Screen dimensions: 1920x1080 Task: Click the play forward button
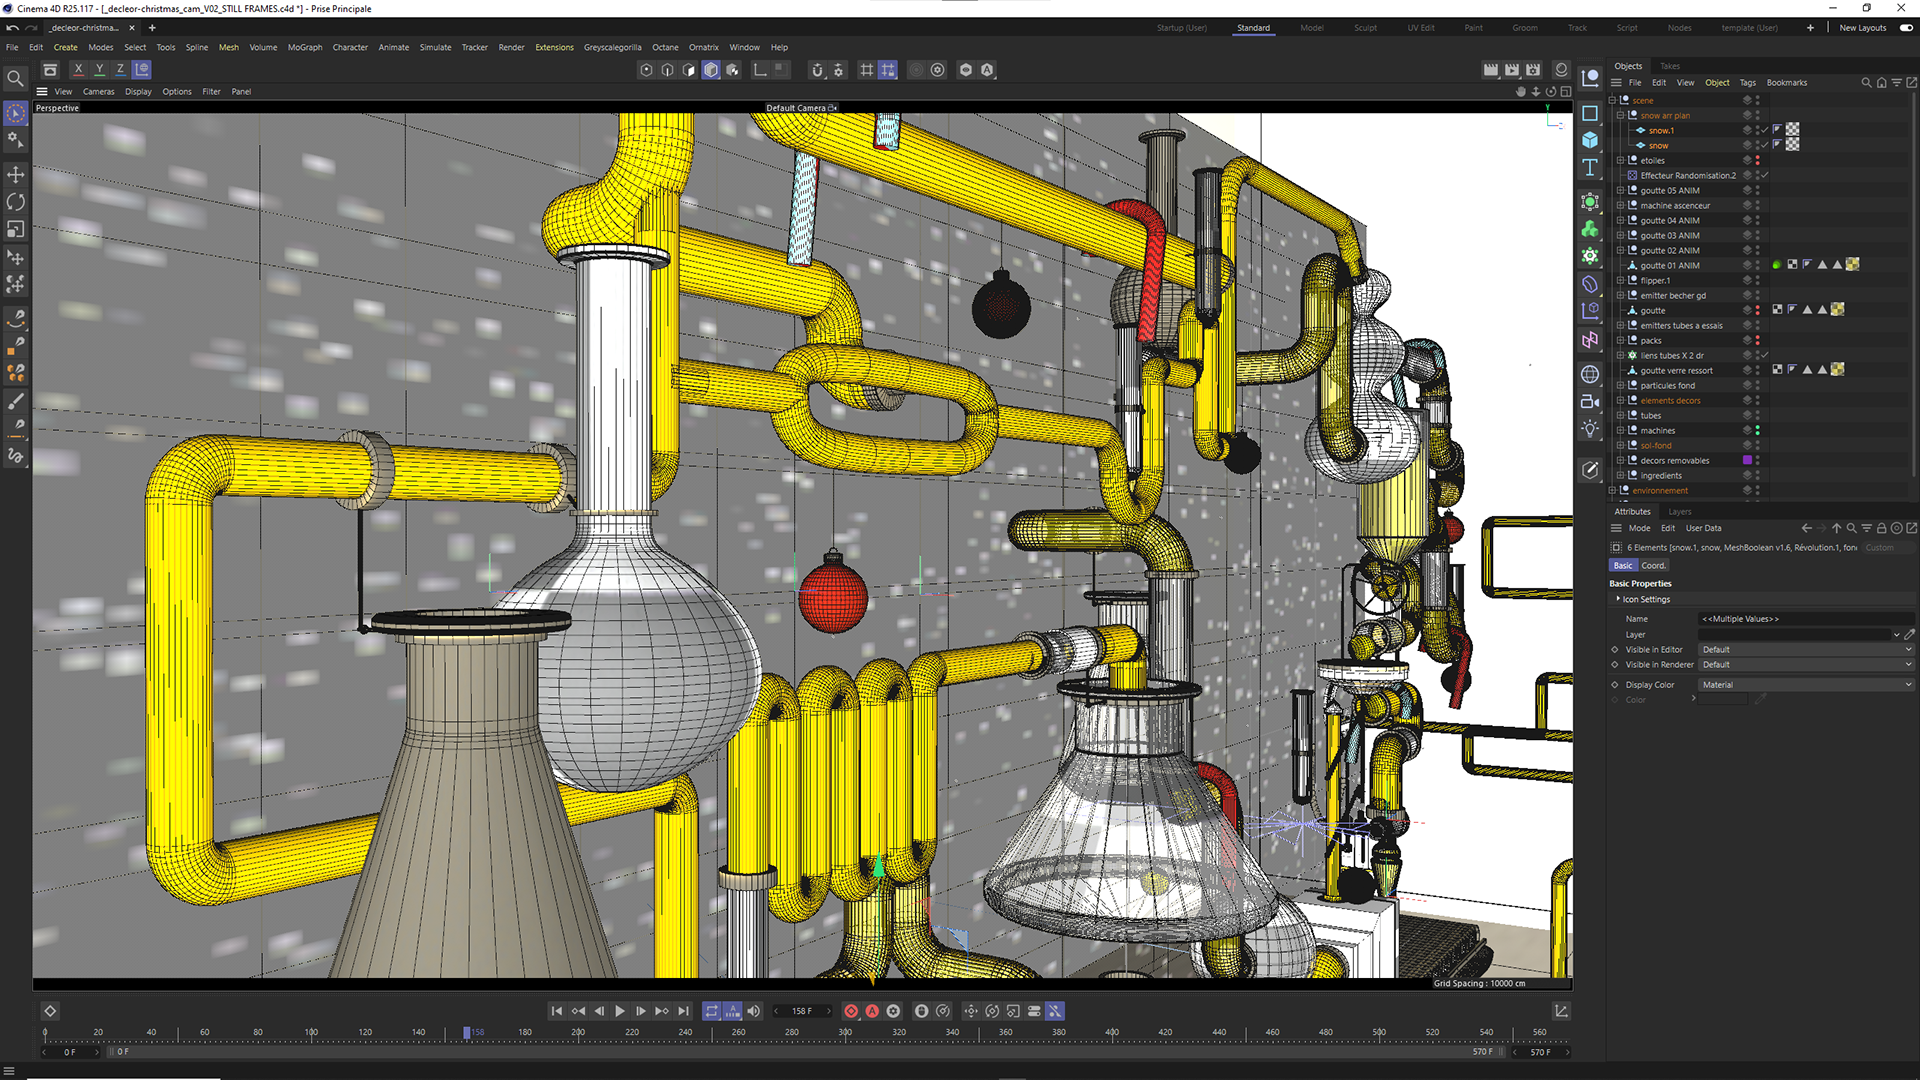click(620, 1011)
